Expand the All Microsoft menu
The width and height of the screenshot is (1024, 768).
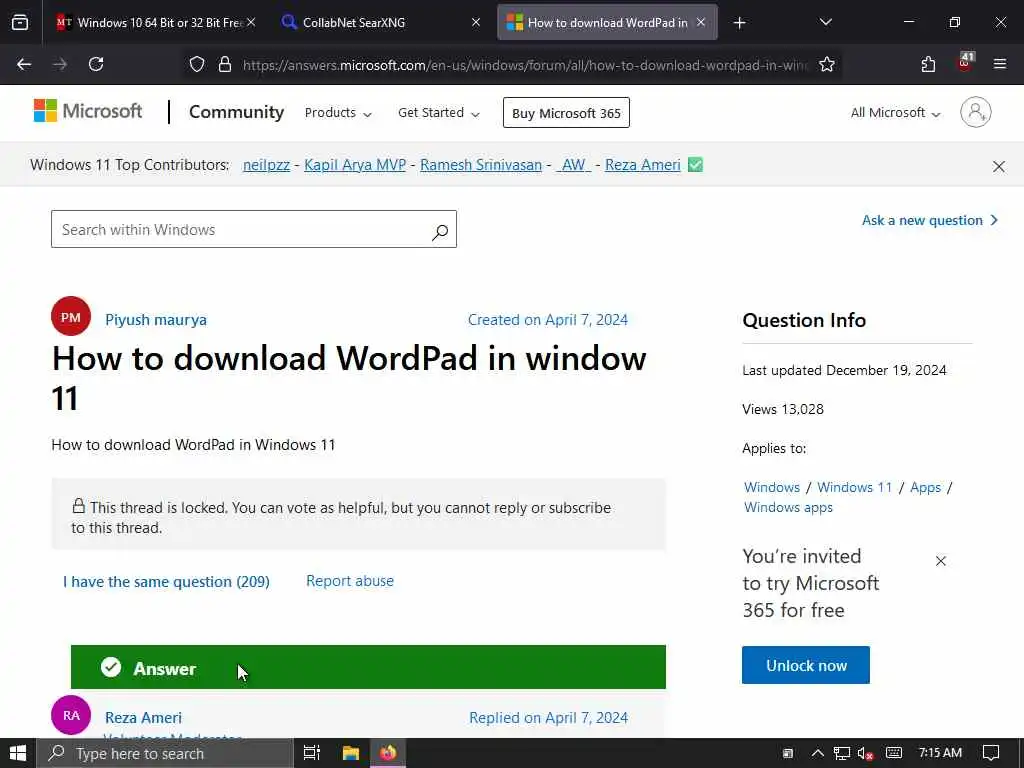click(895, 113)
